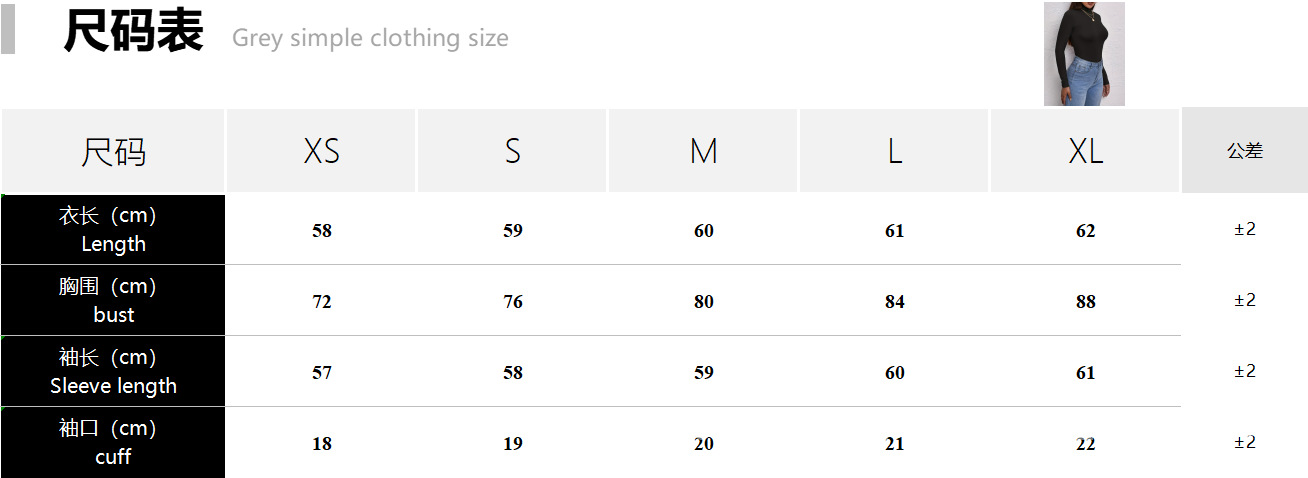Click the 袖口 cuff row label
The image size is (1308, 478).
(113, 442)
